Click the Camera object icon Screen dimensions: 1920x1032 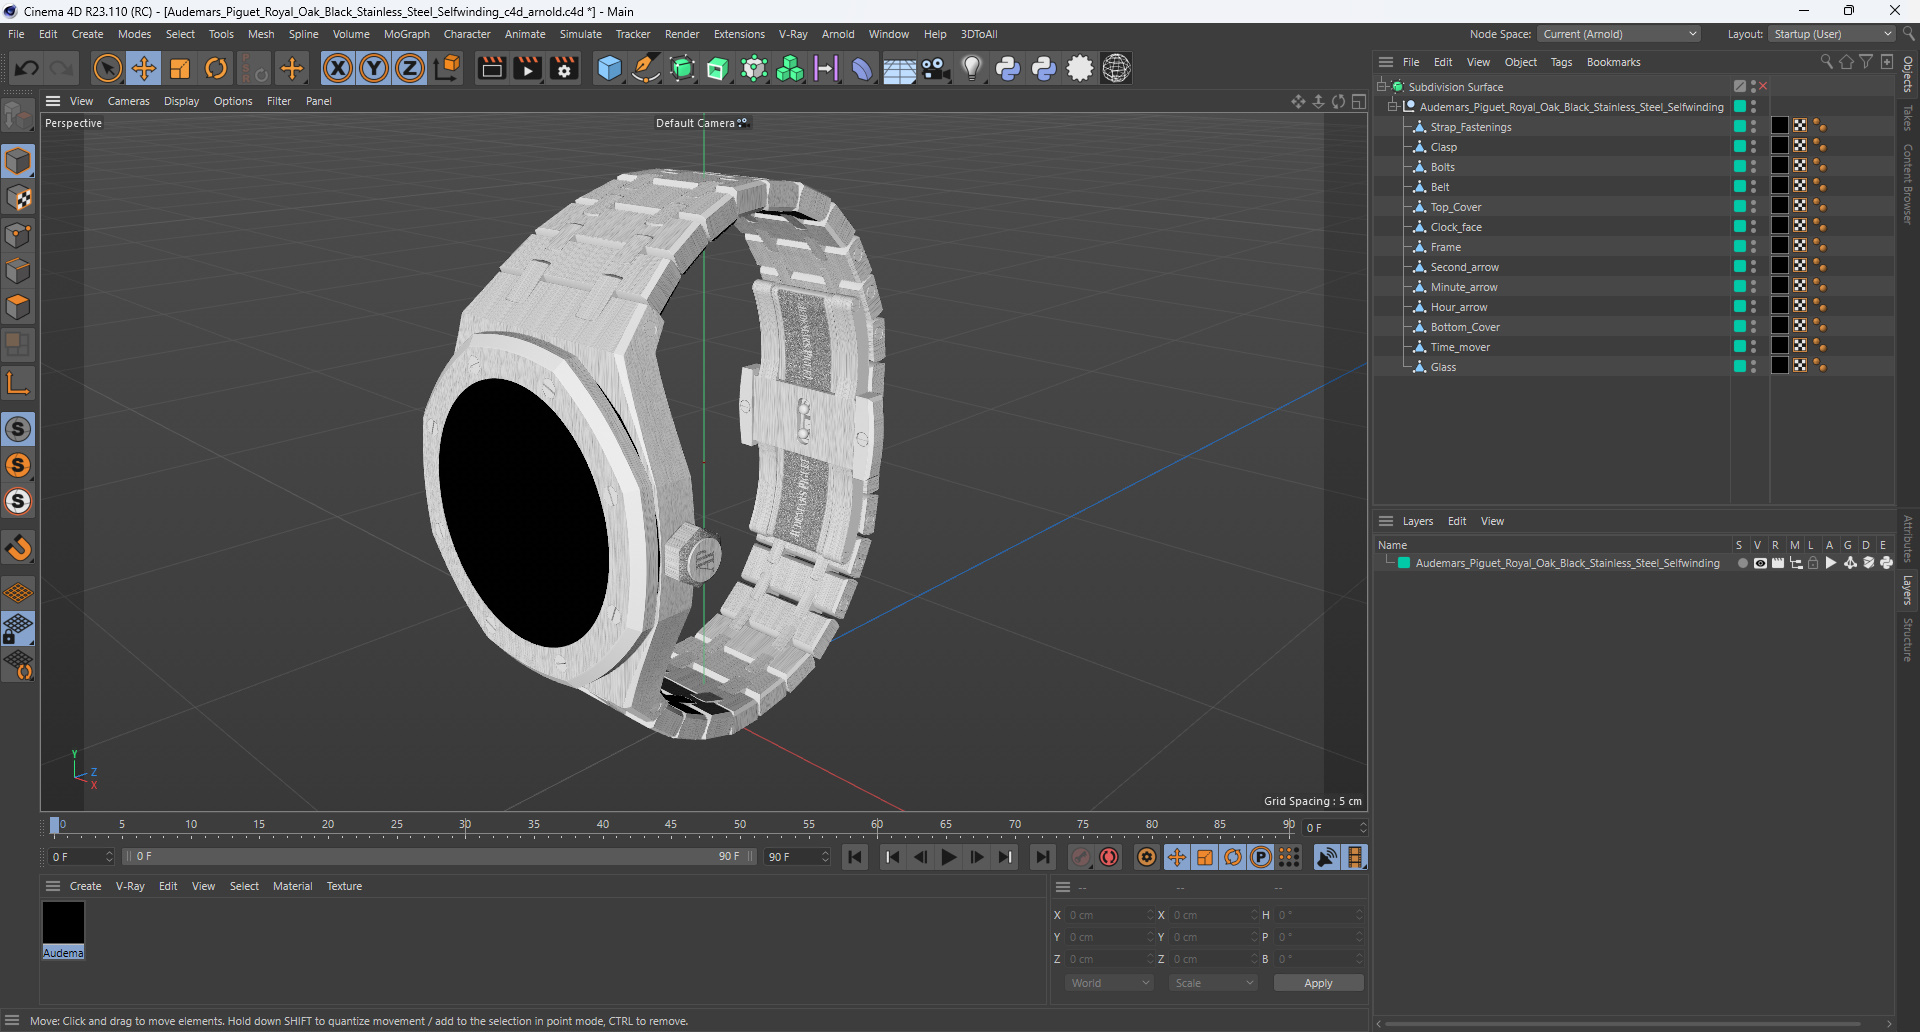[935, 69]
